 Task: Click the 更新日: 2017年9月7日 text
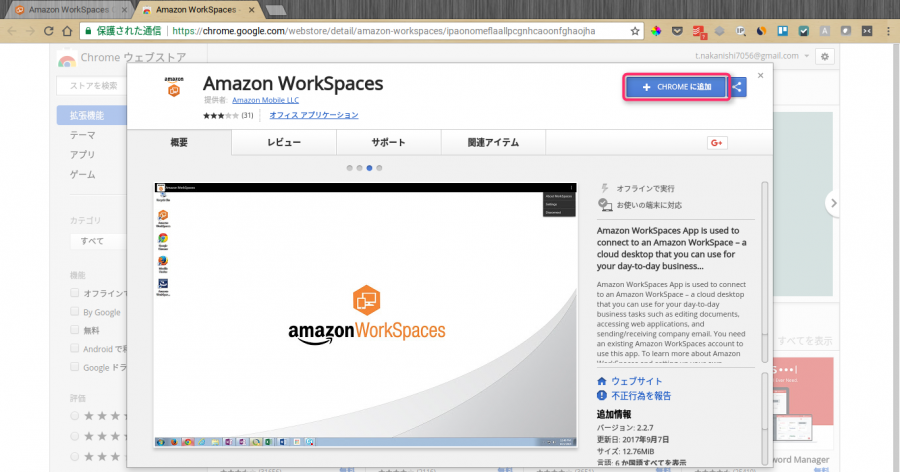point(633,439)
